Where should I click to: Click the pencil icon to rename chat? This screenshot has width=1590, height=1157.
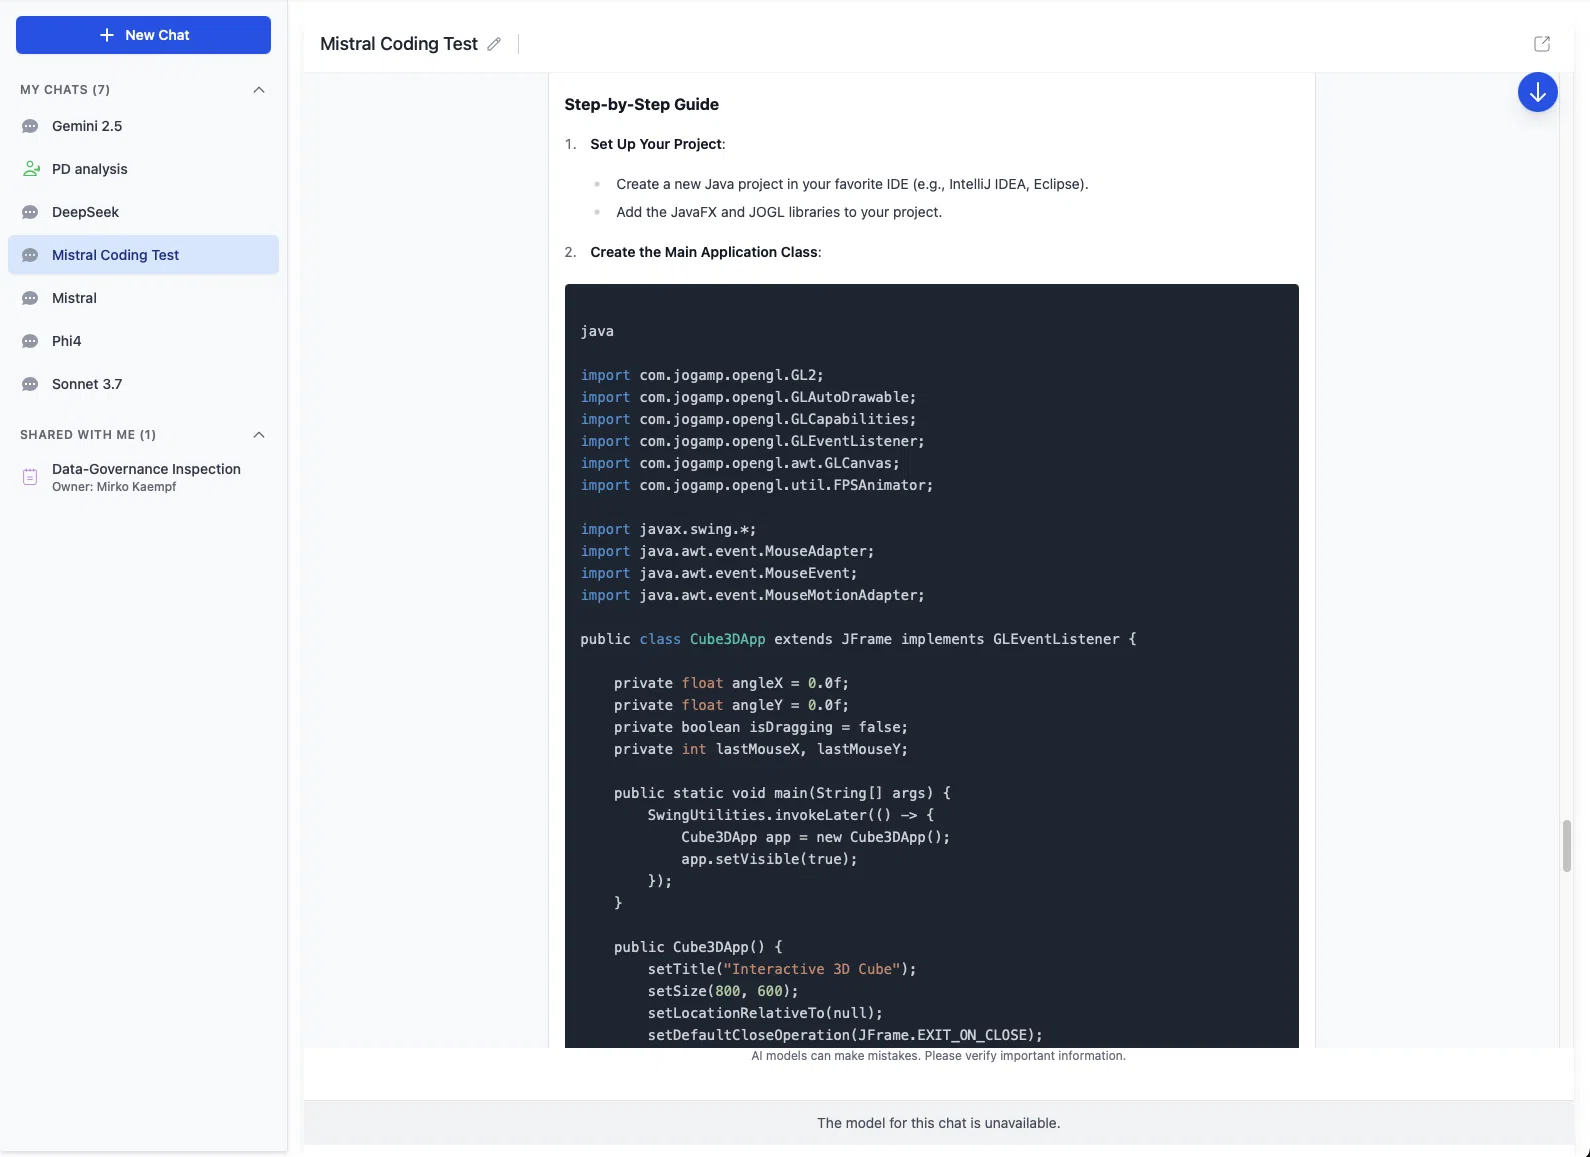(x=494, y=44)
